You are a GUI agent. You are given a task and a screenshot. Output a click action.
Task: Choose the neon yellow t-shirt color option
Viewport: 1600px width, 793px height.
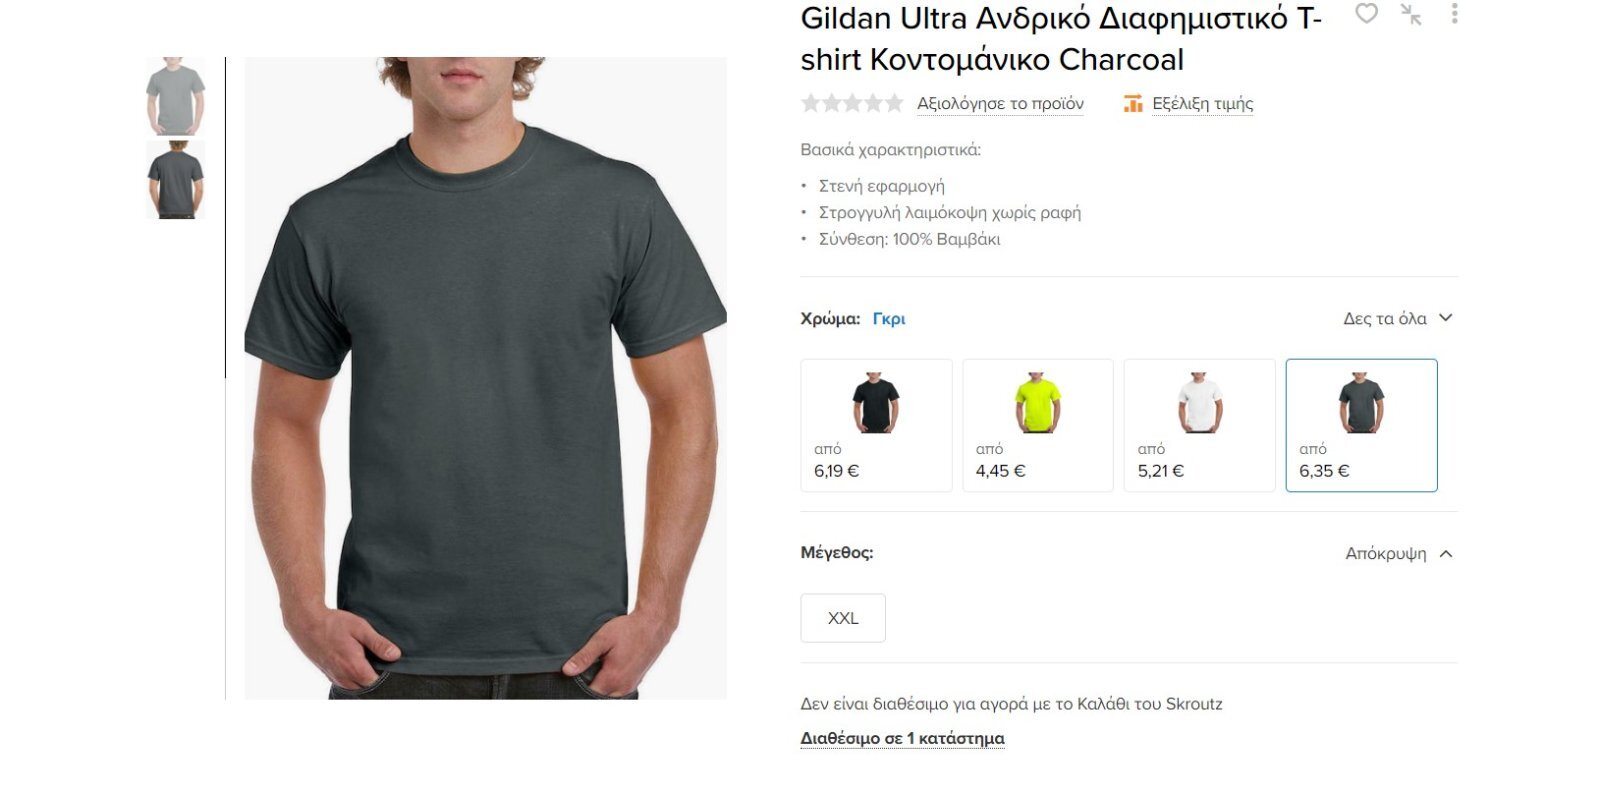tap(1038, 425)
